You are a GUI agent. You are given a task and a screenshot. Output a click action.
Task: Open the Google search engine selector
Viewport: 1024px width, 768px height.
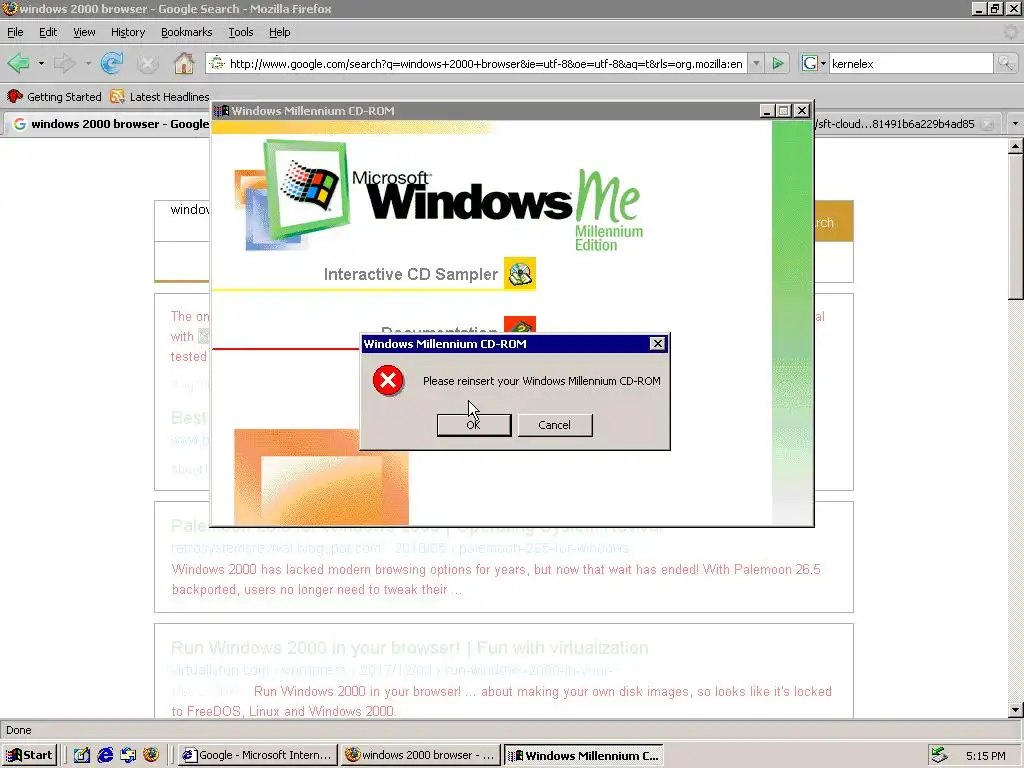(x=814, y=63)
